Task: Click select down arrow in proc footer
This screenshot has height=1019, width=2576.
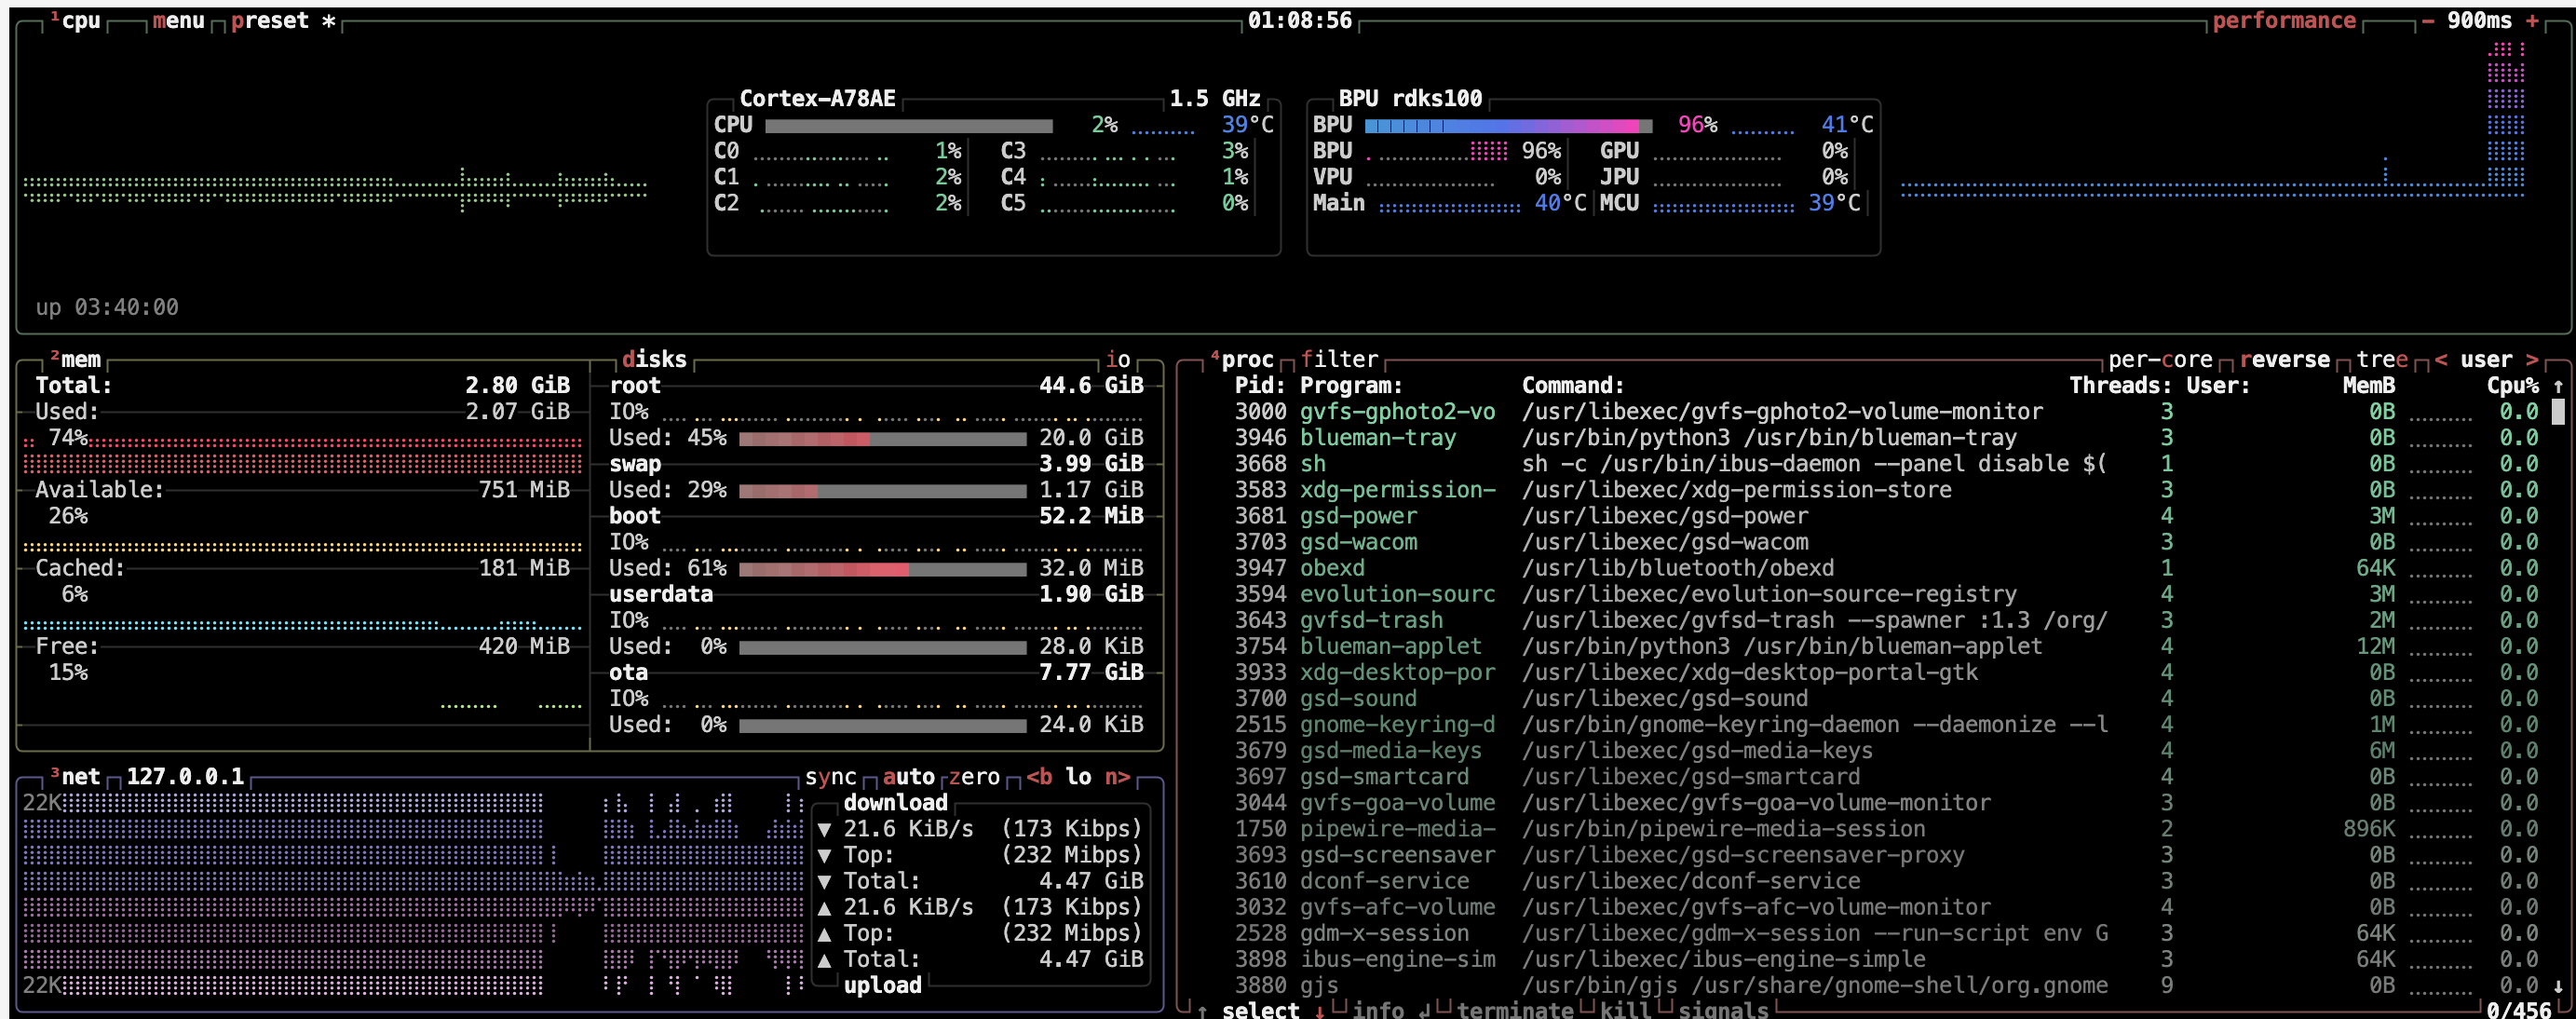Action: click(1320, 1010)
